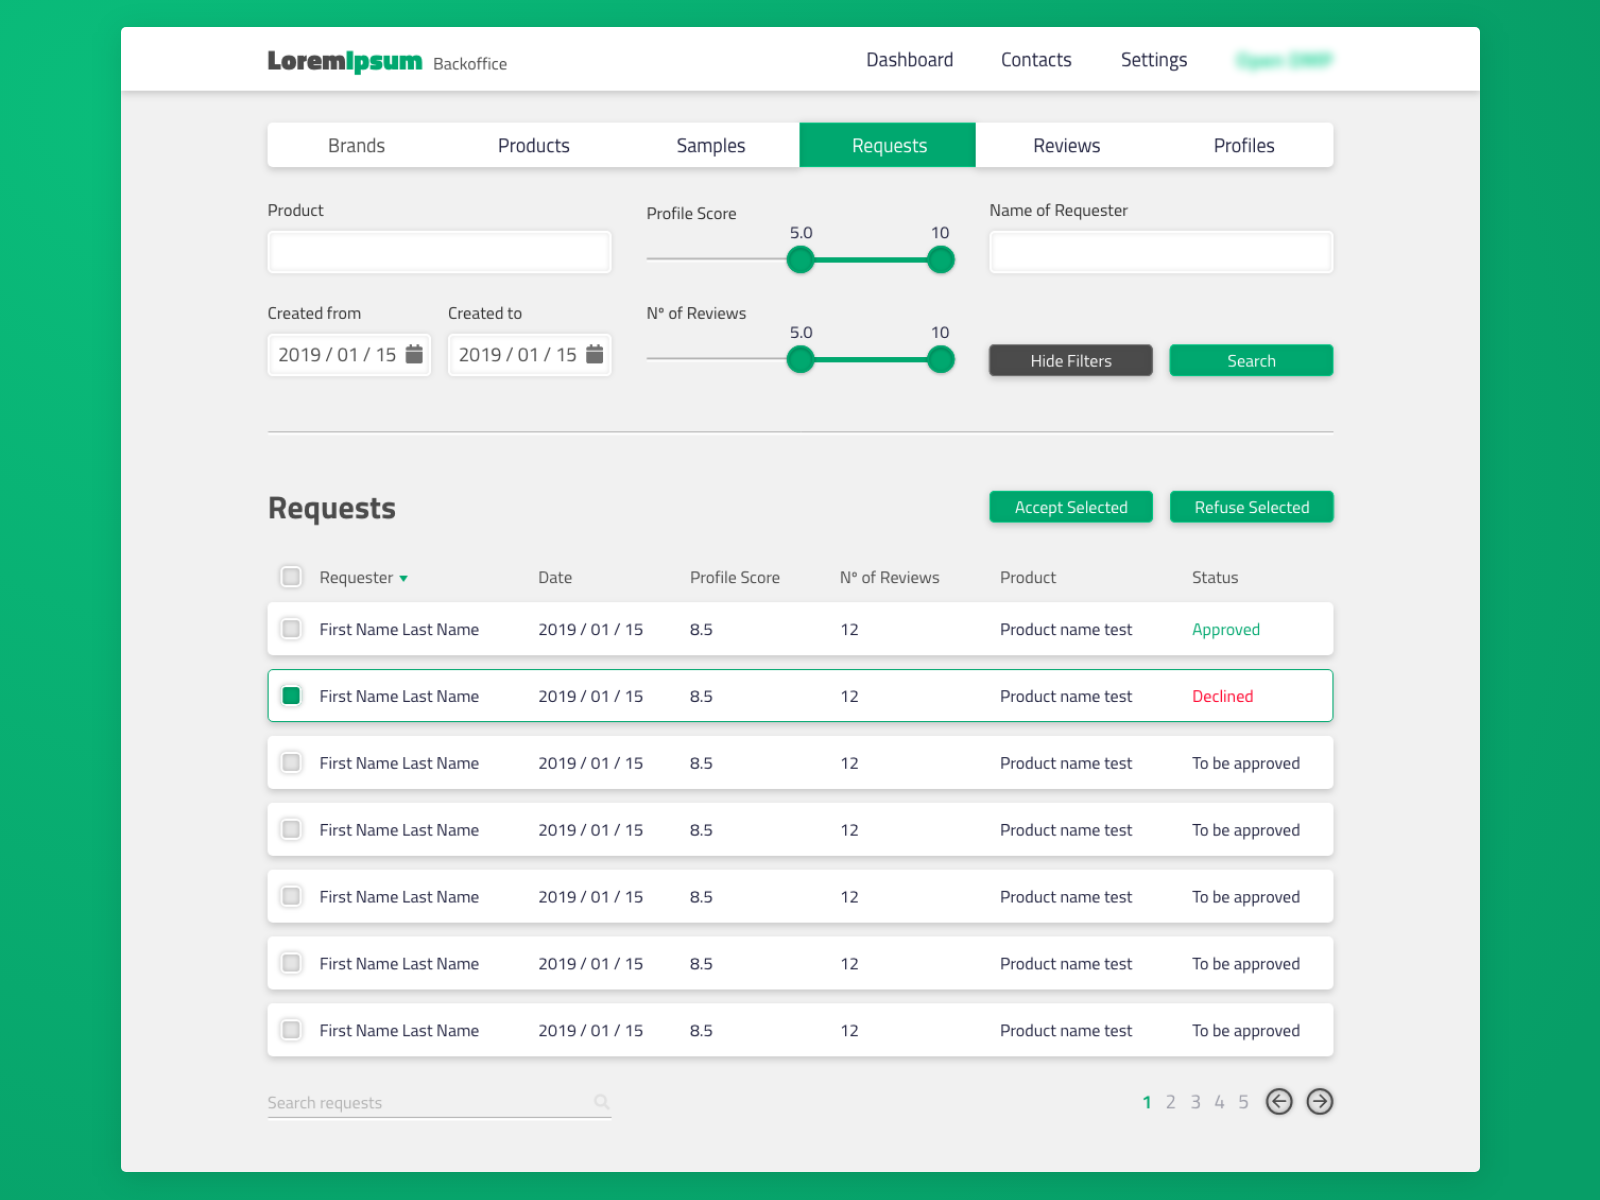Screen dimensions: 1600x1200
Task: Go to previous page with left arrow
Action: pyautogui.click(x=1279, y=1101)
